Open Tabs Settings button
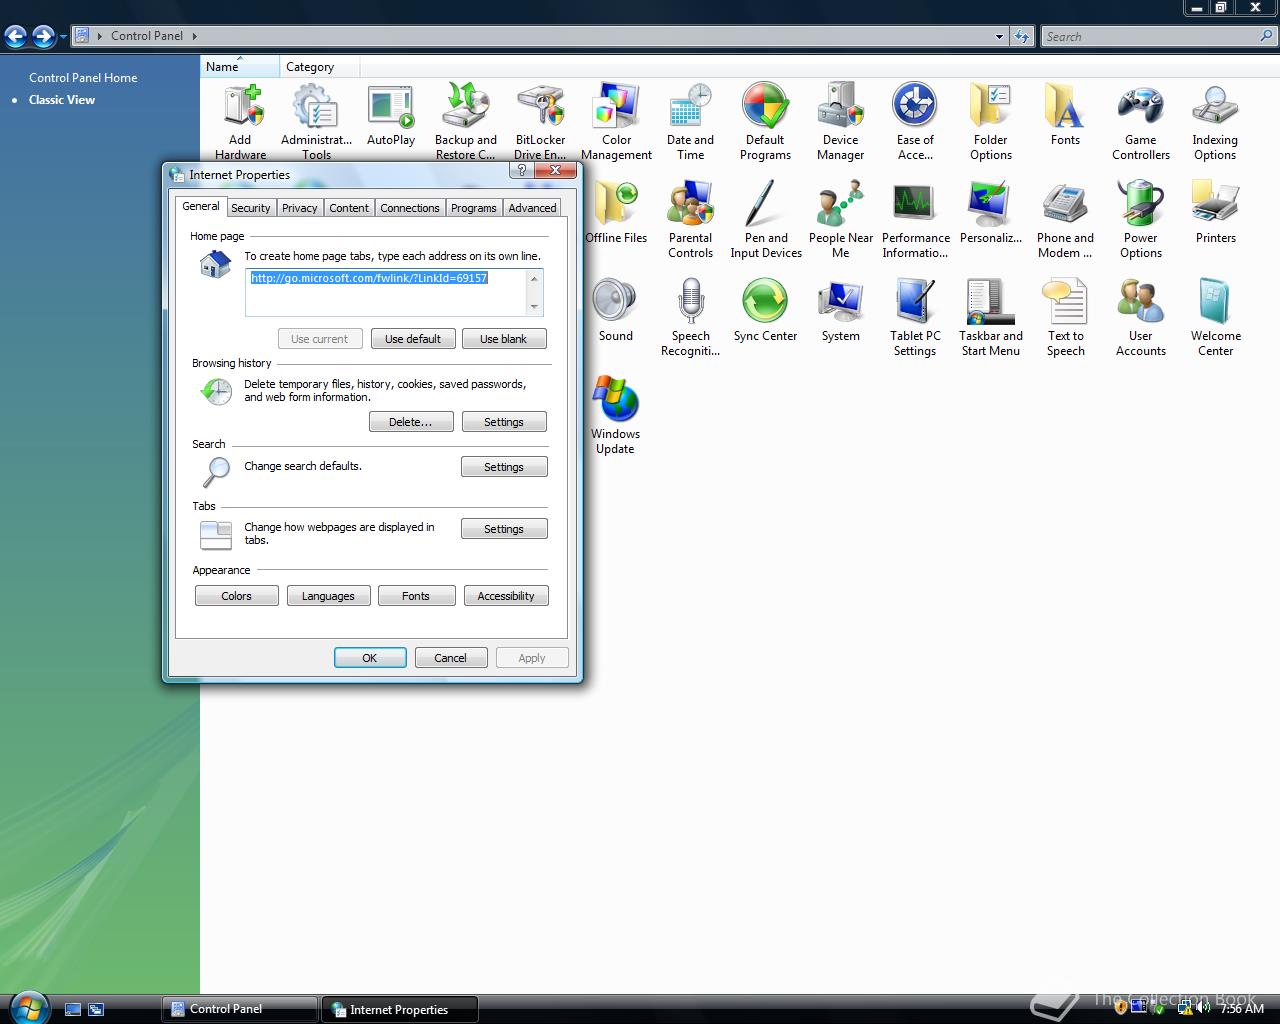The height and width of the screenshot is (1024, 1280). click(x=504, y=529)
